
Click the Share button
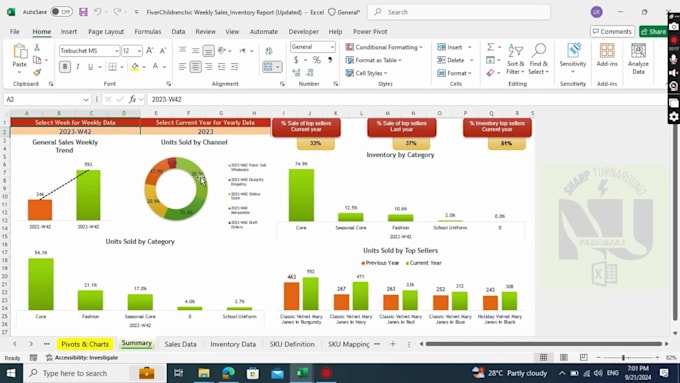tap(653, 31)
